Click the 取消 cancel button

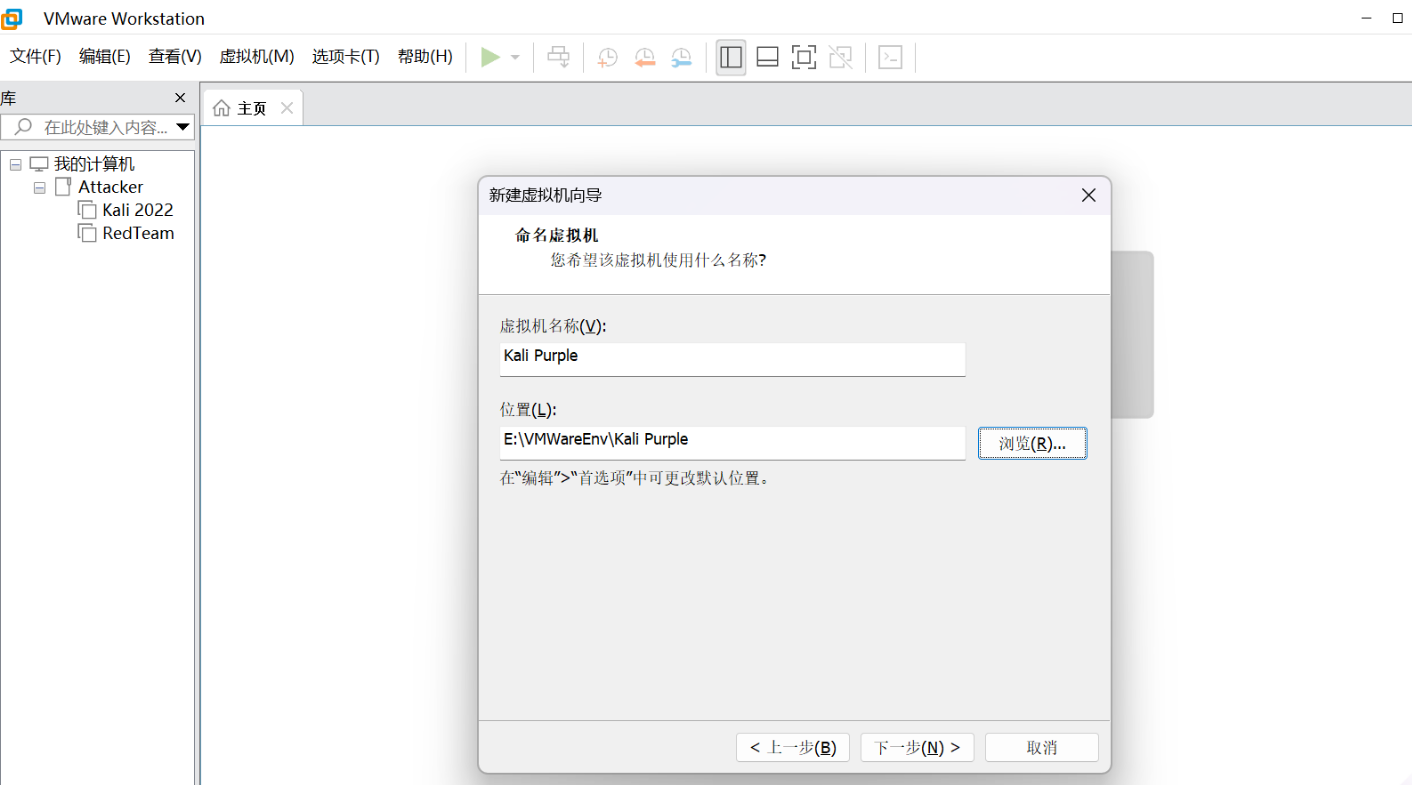click(x=1042, y=747)
